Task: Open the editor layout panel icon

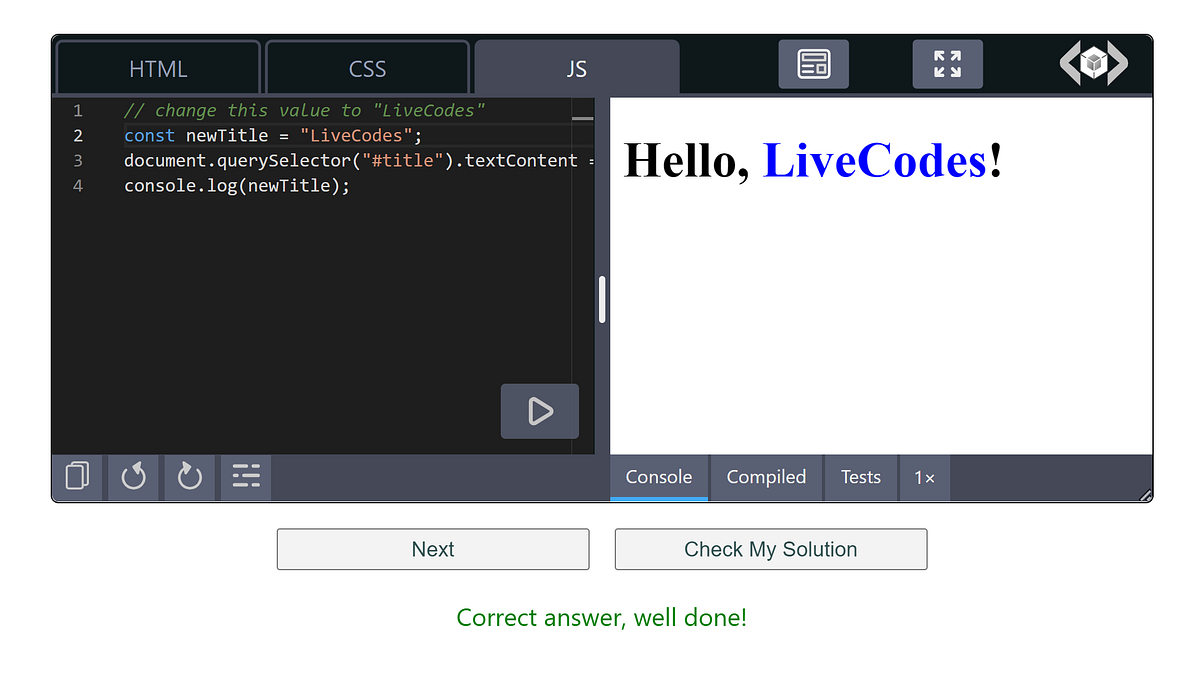Action: [813, 63]
